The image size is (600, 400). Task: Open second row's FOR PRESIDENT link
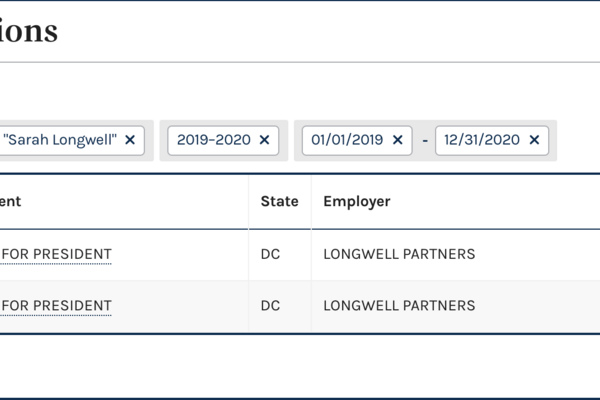coord(56,305)
